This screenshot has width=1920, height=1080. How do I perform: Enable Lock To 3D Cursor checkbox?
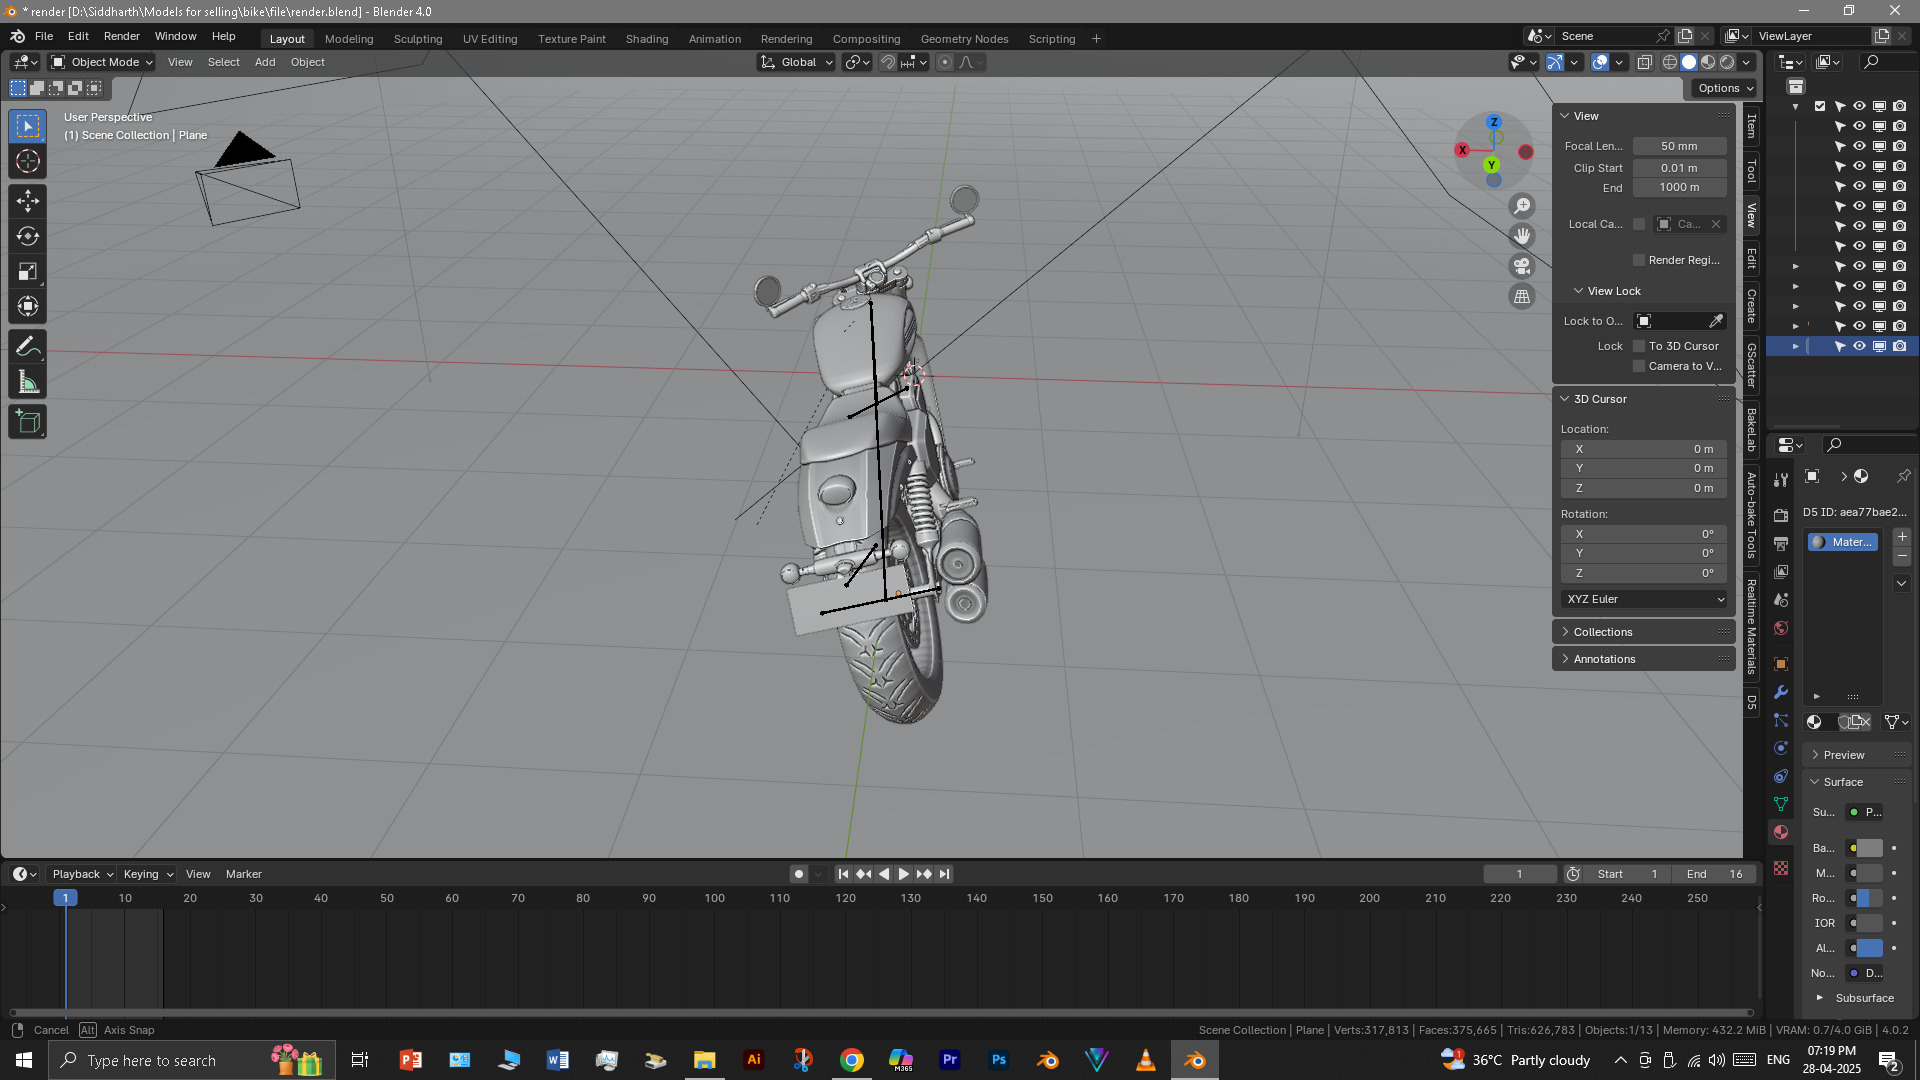click(x=1639, y=346)
